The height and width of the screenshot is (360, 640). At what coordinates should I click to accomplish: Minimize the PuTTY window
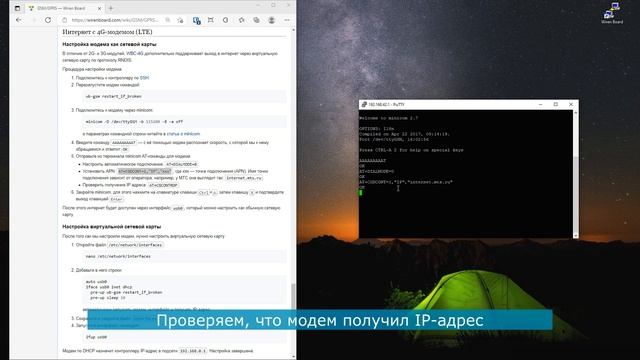pos(541,104)
